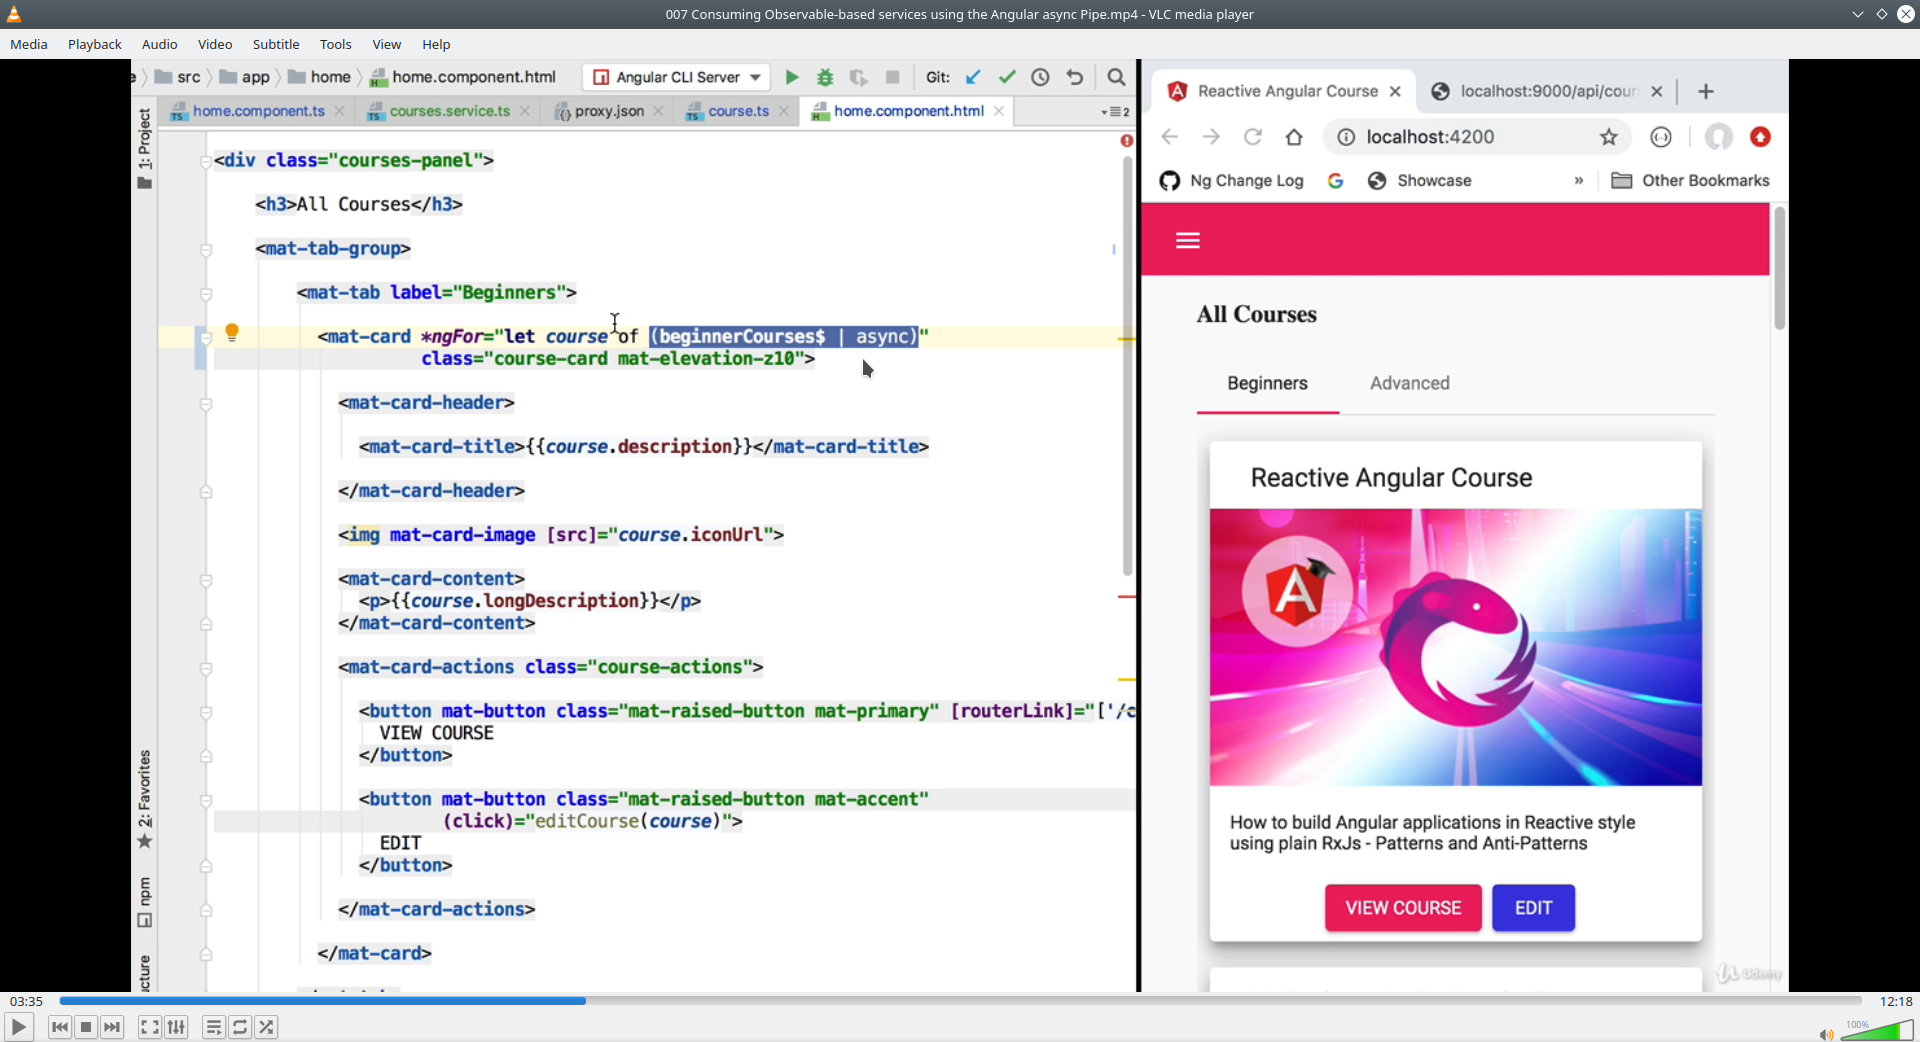This screenshot has width=1920, height=1042.
Task: Stop playback with the VLC stop button
Action: click(86, 1027)
